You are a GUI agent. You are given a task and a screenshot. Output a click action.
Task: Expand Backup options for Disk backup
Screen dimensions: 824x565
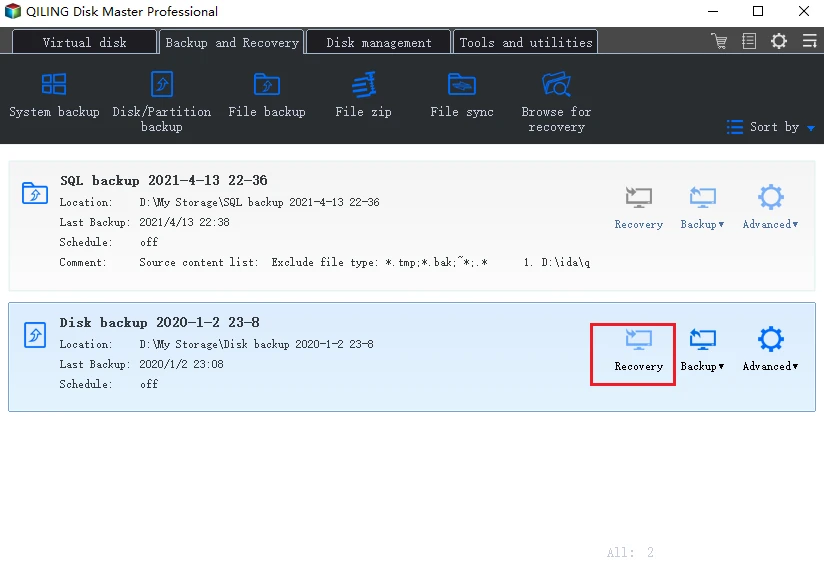[x=702, y=350]
